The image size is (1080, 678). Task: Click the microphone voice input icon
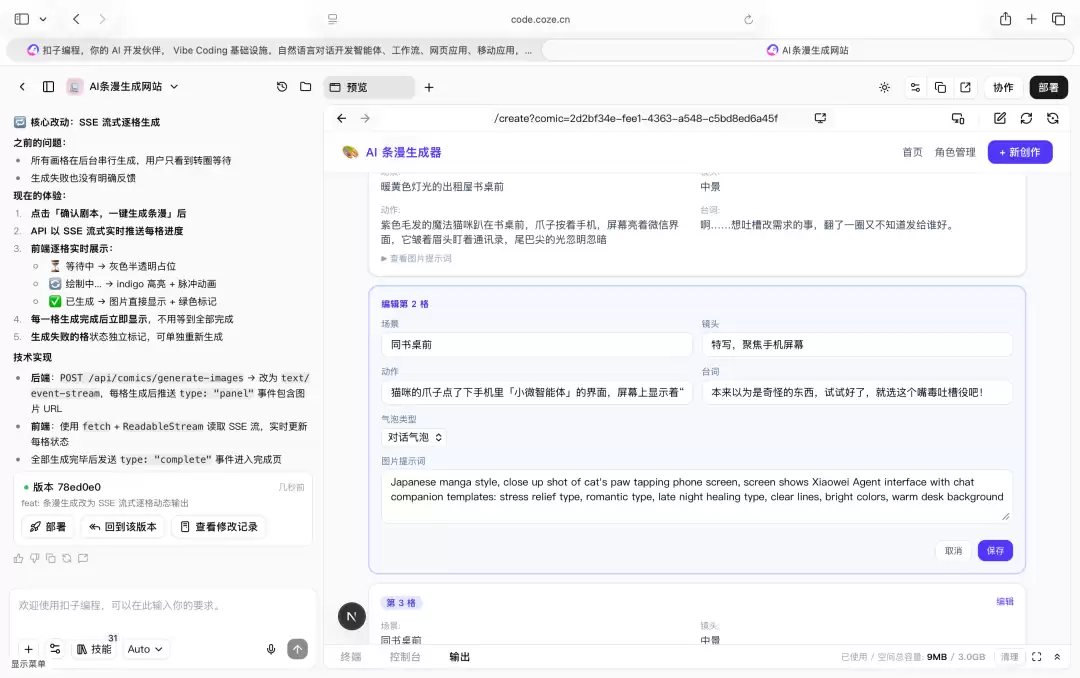[x=271, y=649]
